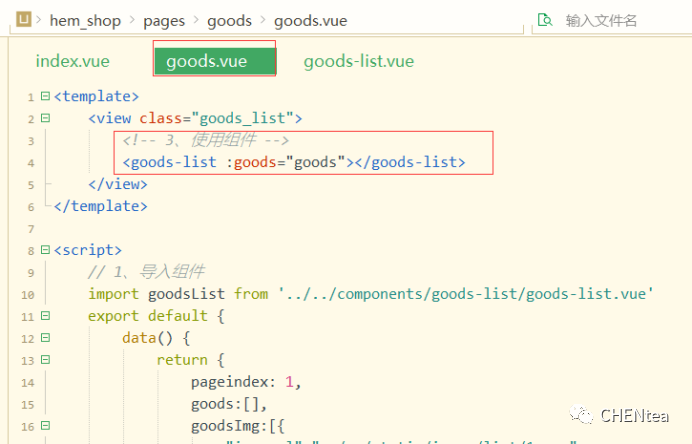This screenshot has width=692, height=444.
Task: Collapse the data() function on line 12
Action: pos(45,338)
